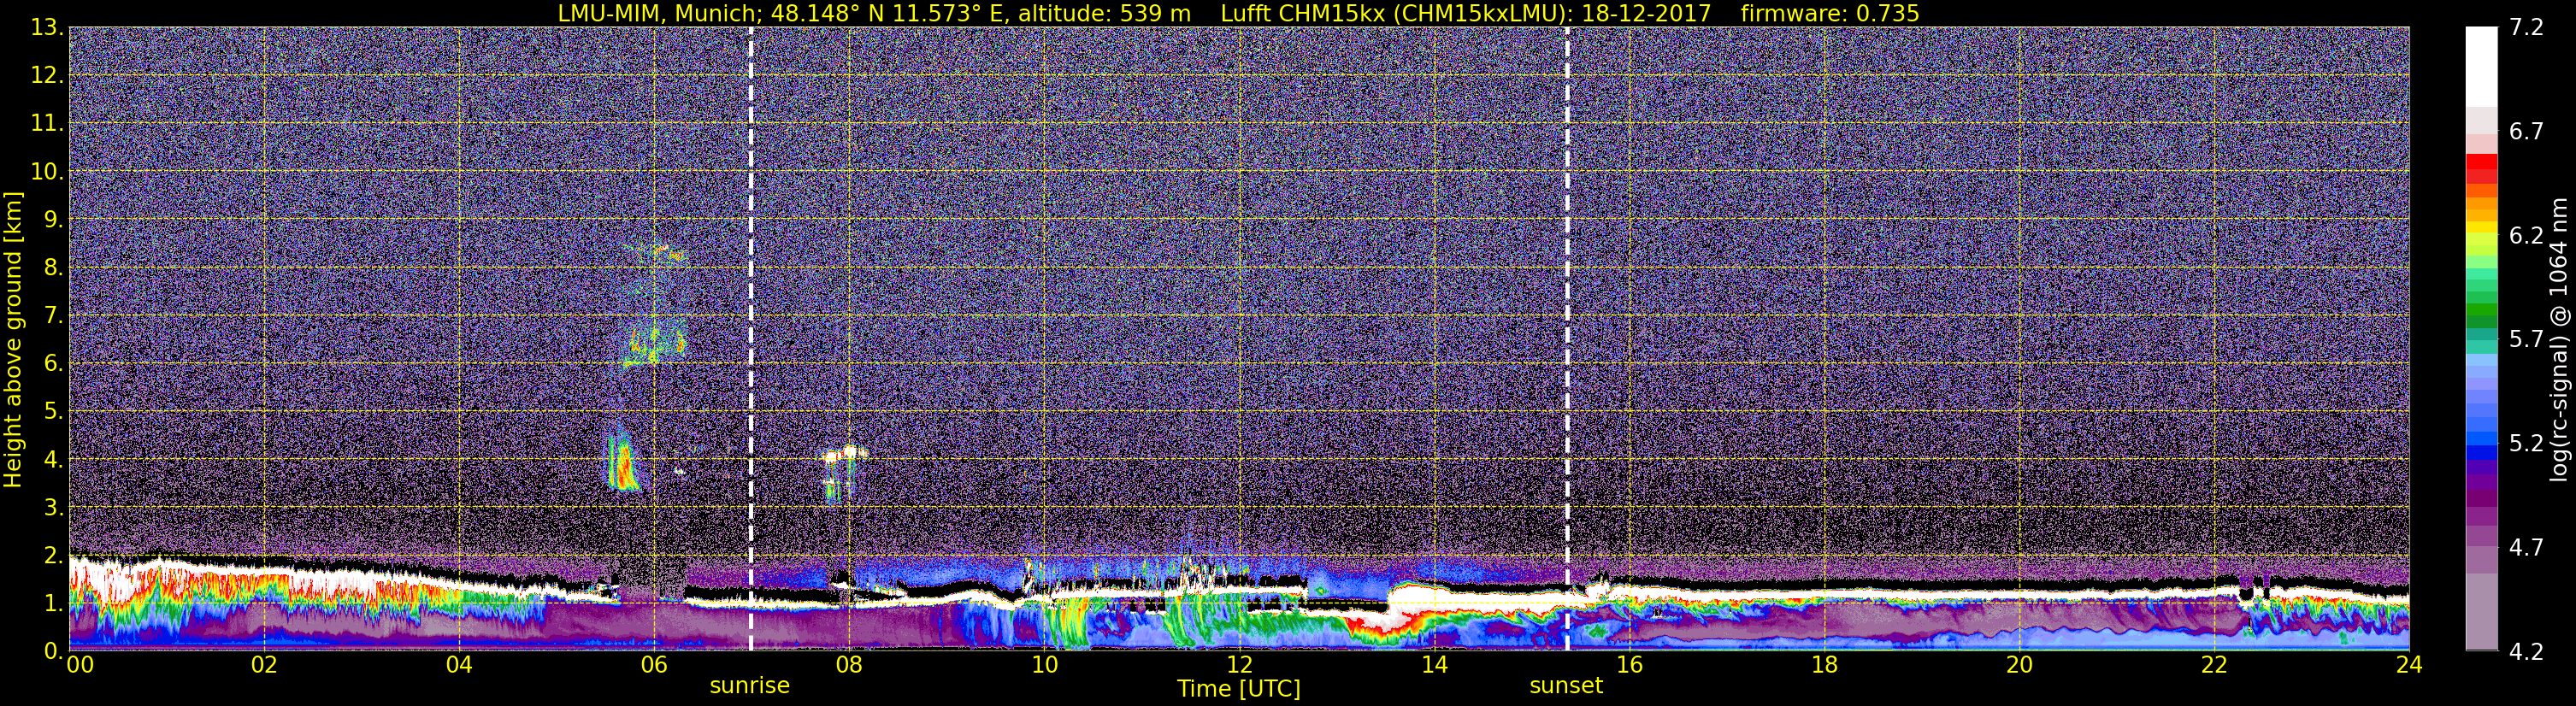Click the x-axis tick label '24'

[x=2409, y=666]
